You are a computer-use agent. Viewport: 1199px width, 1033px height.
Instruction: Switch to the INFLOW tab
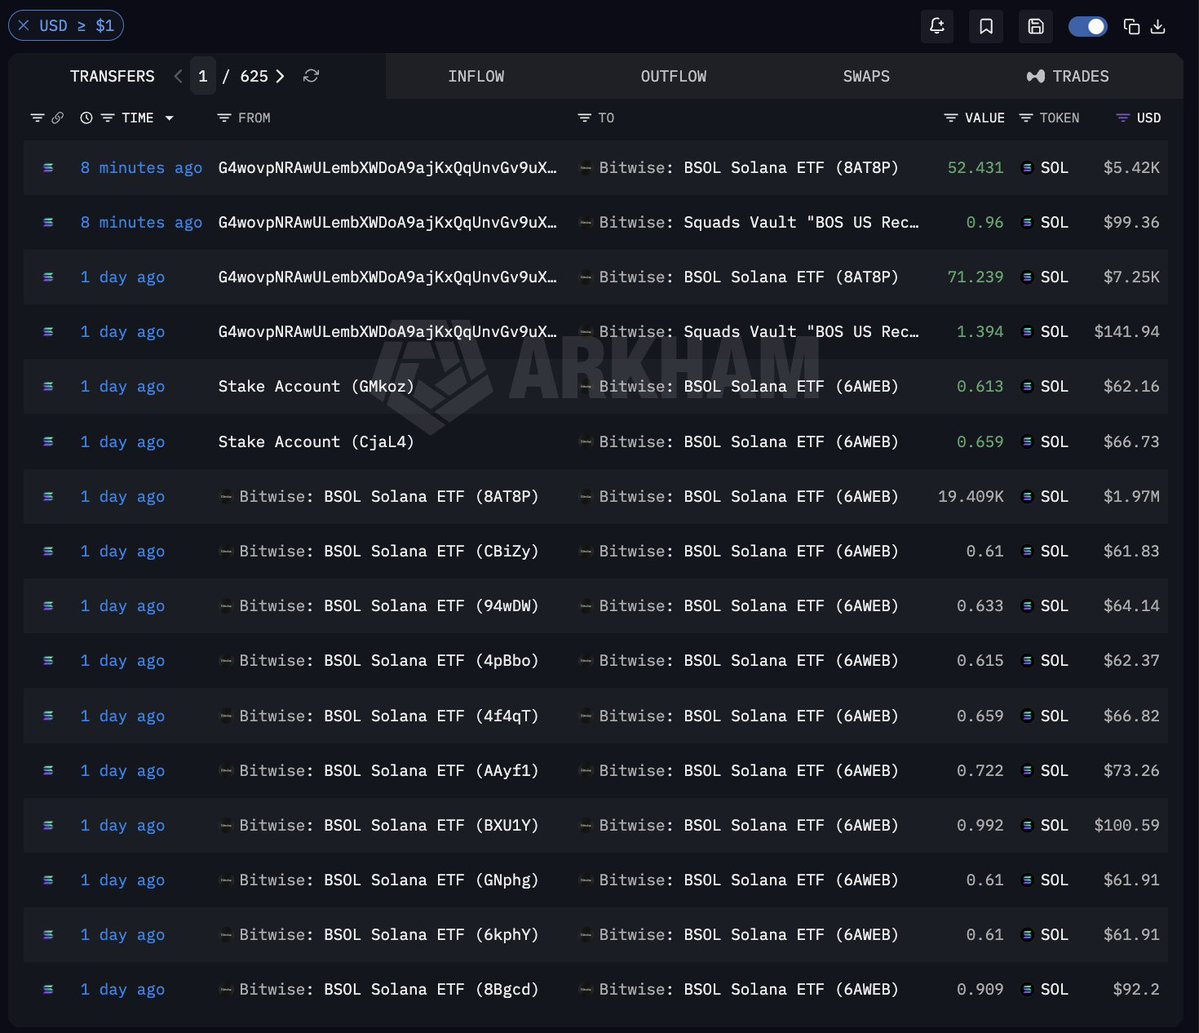point(476,76)
